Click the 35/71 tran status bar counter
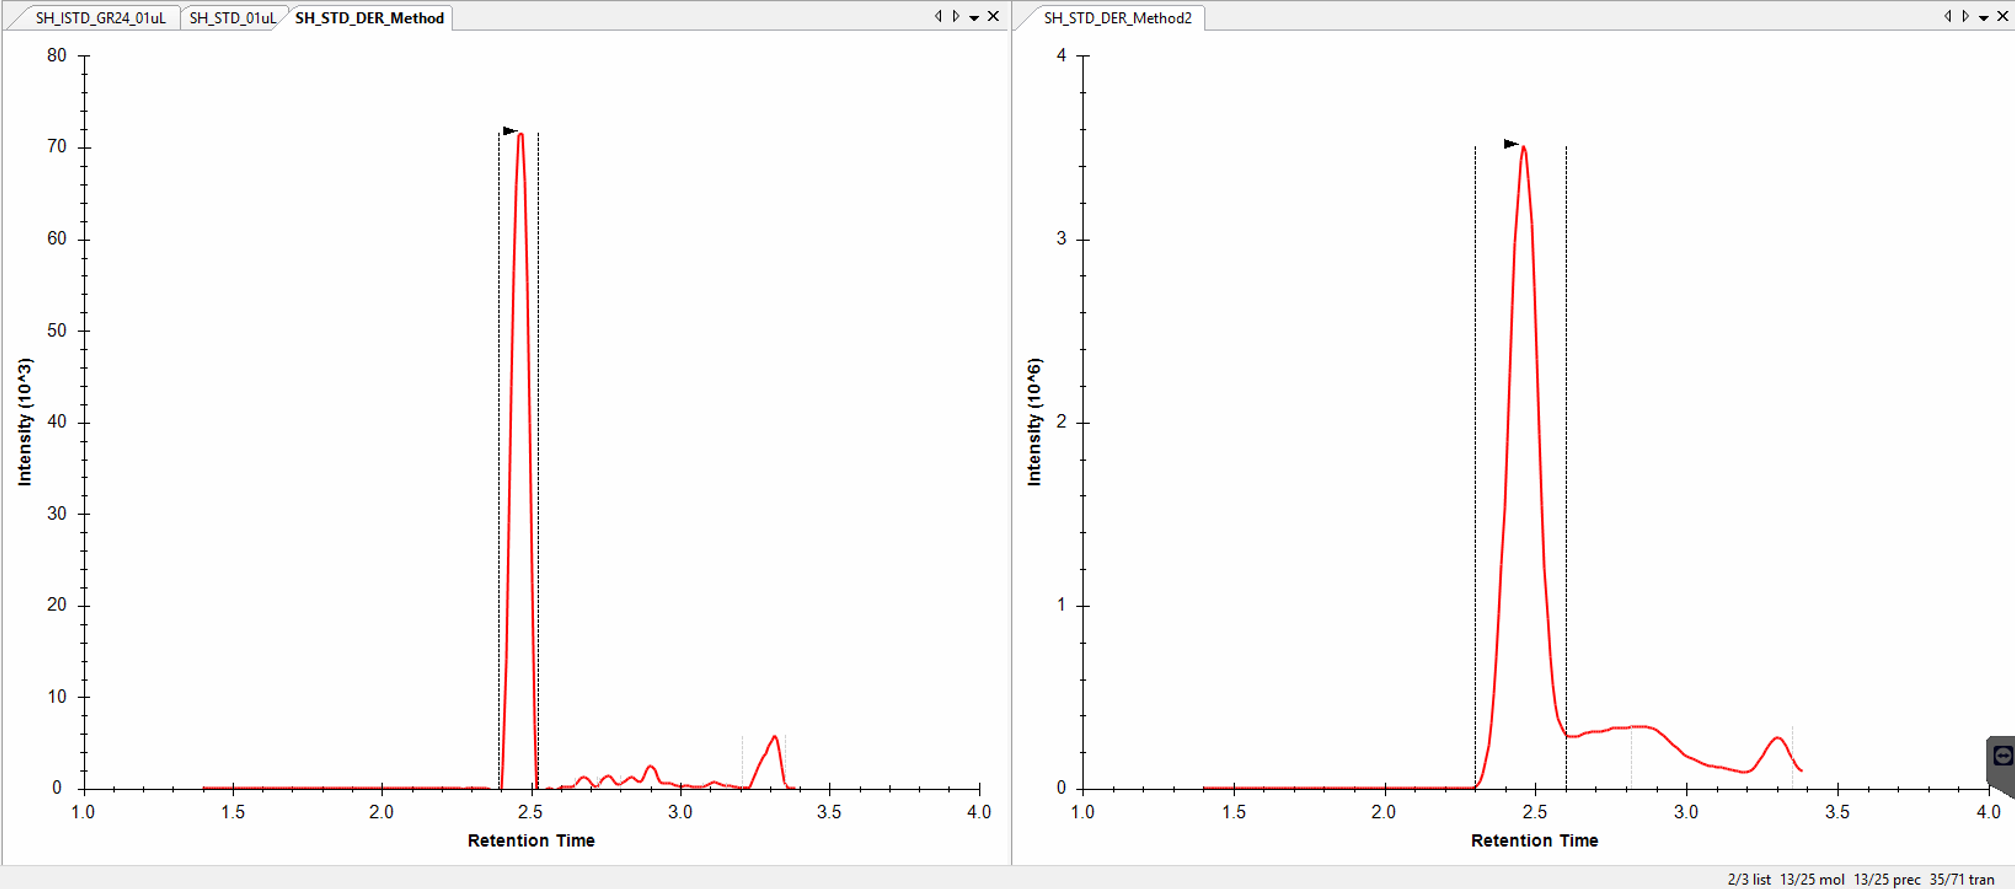Screen dimensions: 2015x889 pyautogui.click(x=1961, y=879)
